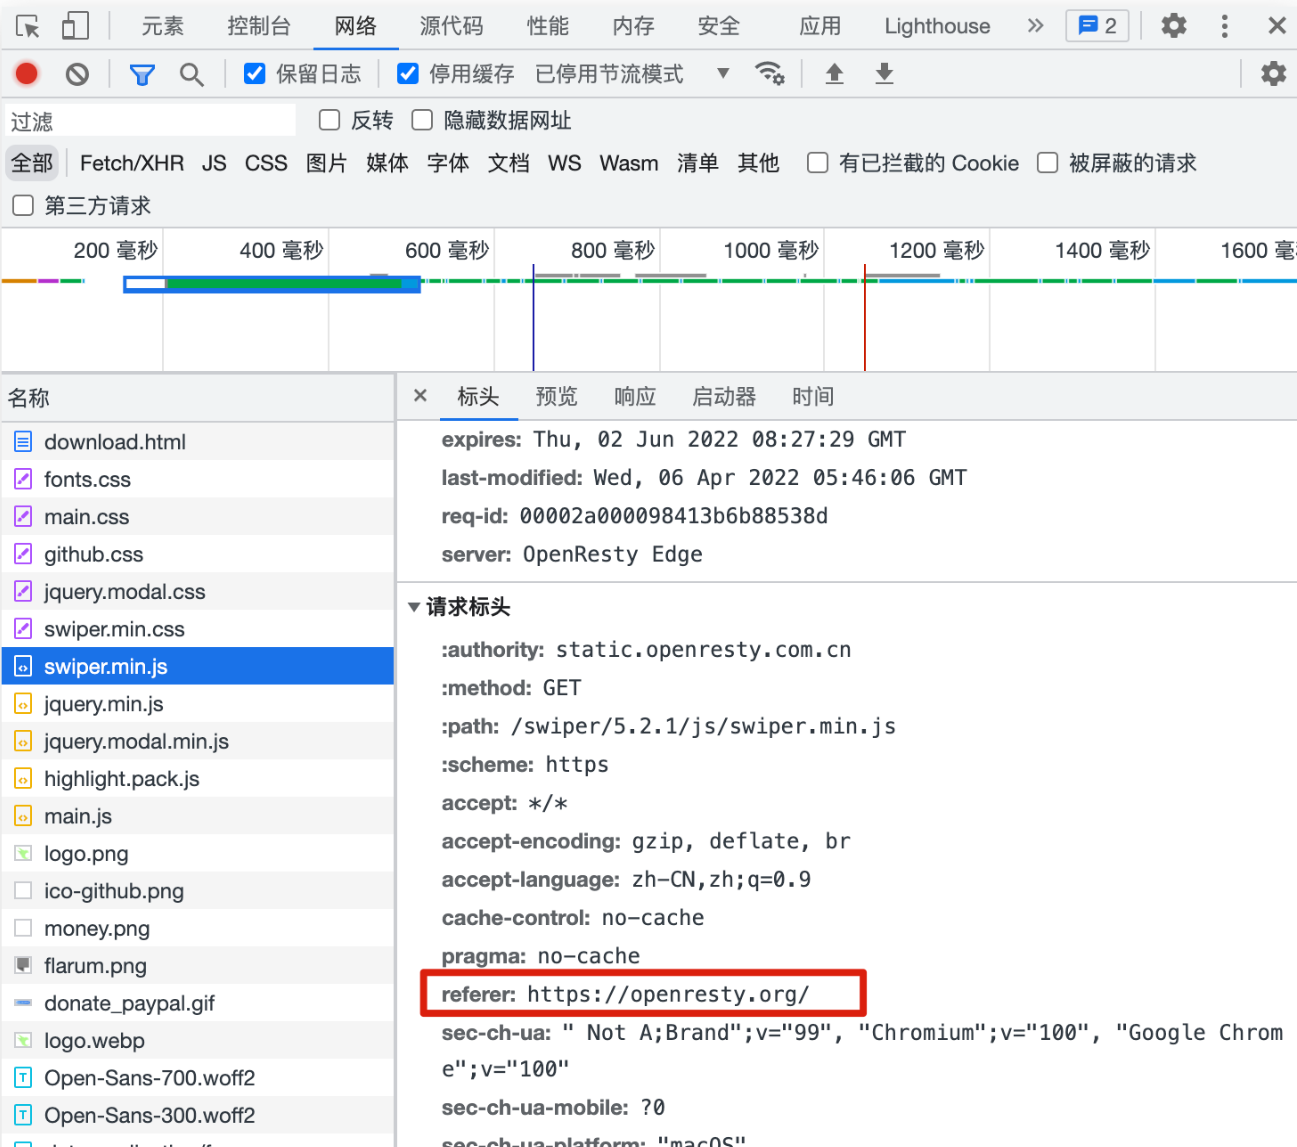Enable 第三方请求 checkbox
The width and height of the screenshot is (1297, 1147).
click(x=22, y=206)
